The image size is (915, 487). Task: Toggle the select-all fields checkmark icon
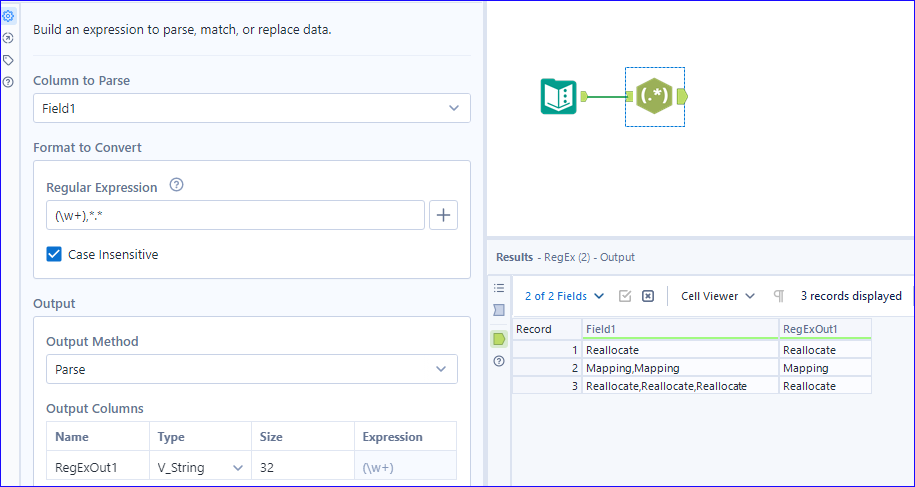pyautogui.click(x=625, y=296)
